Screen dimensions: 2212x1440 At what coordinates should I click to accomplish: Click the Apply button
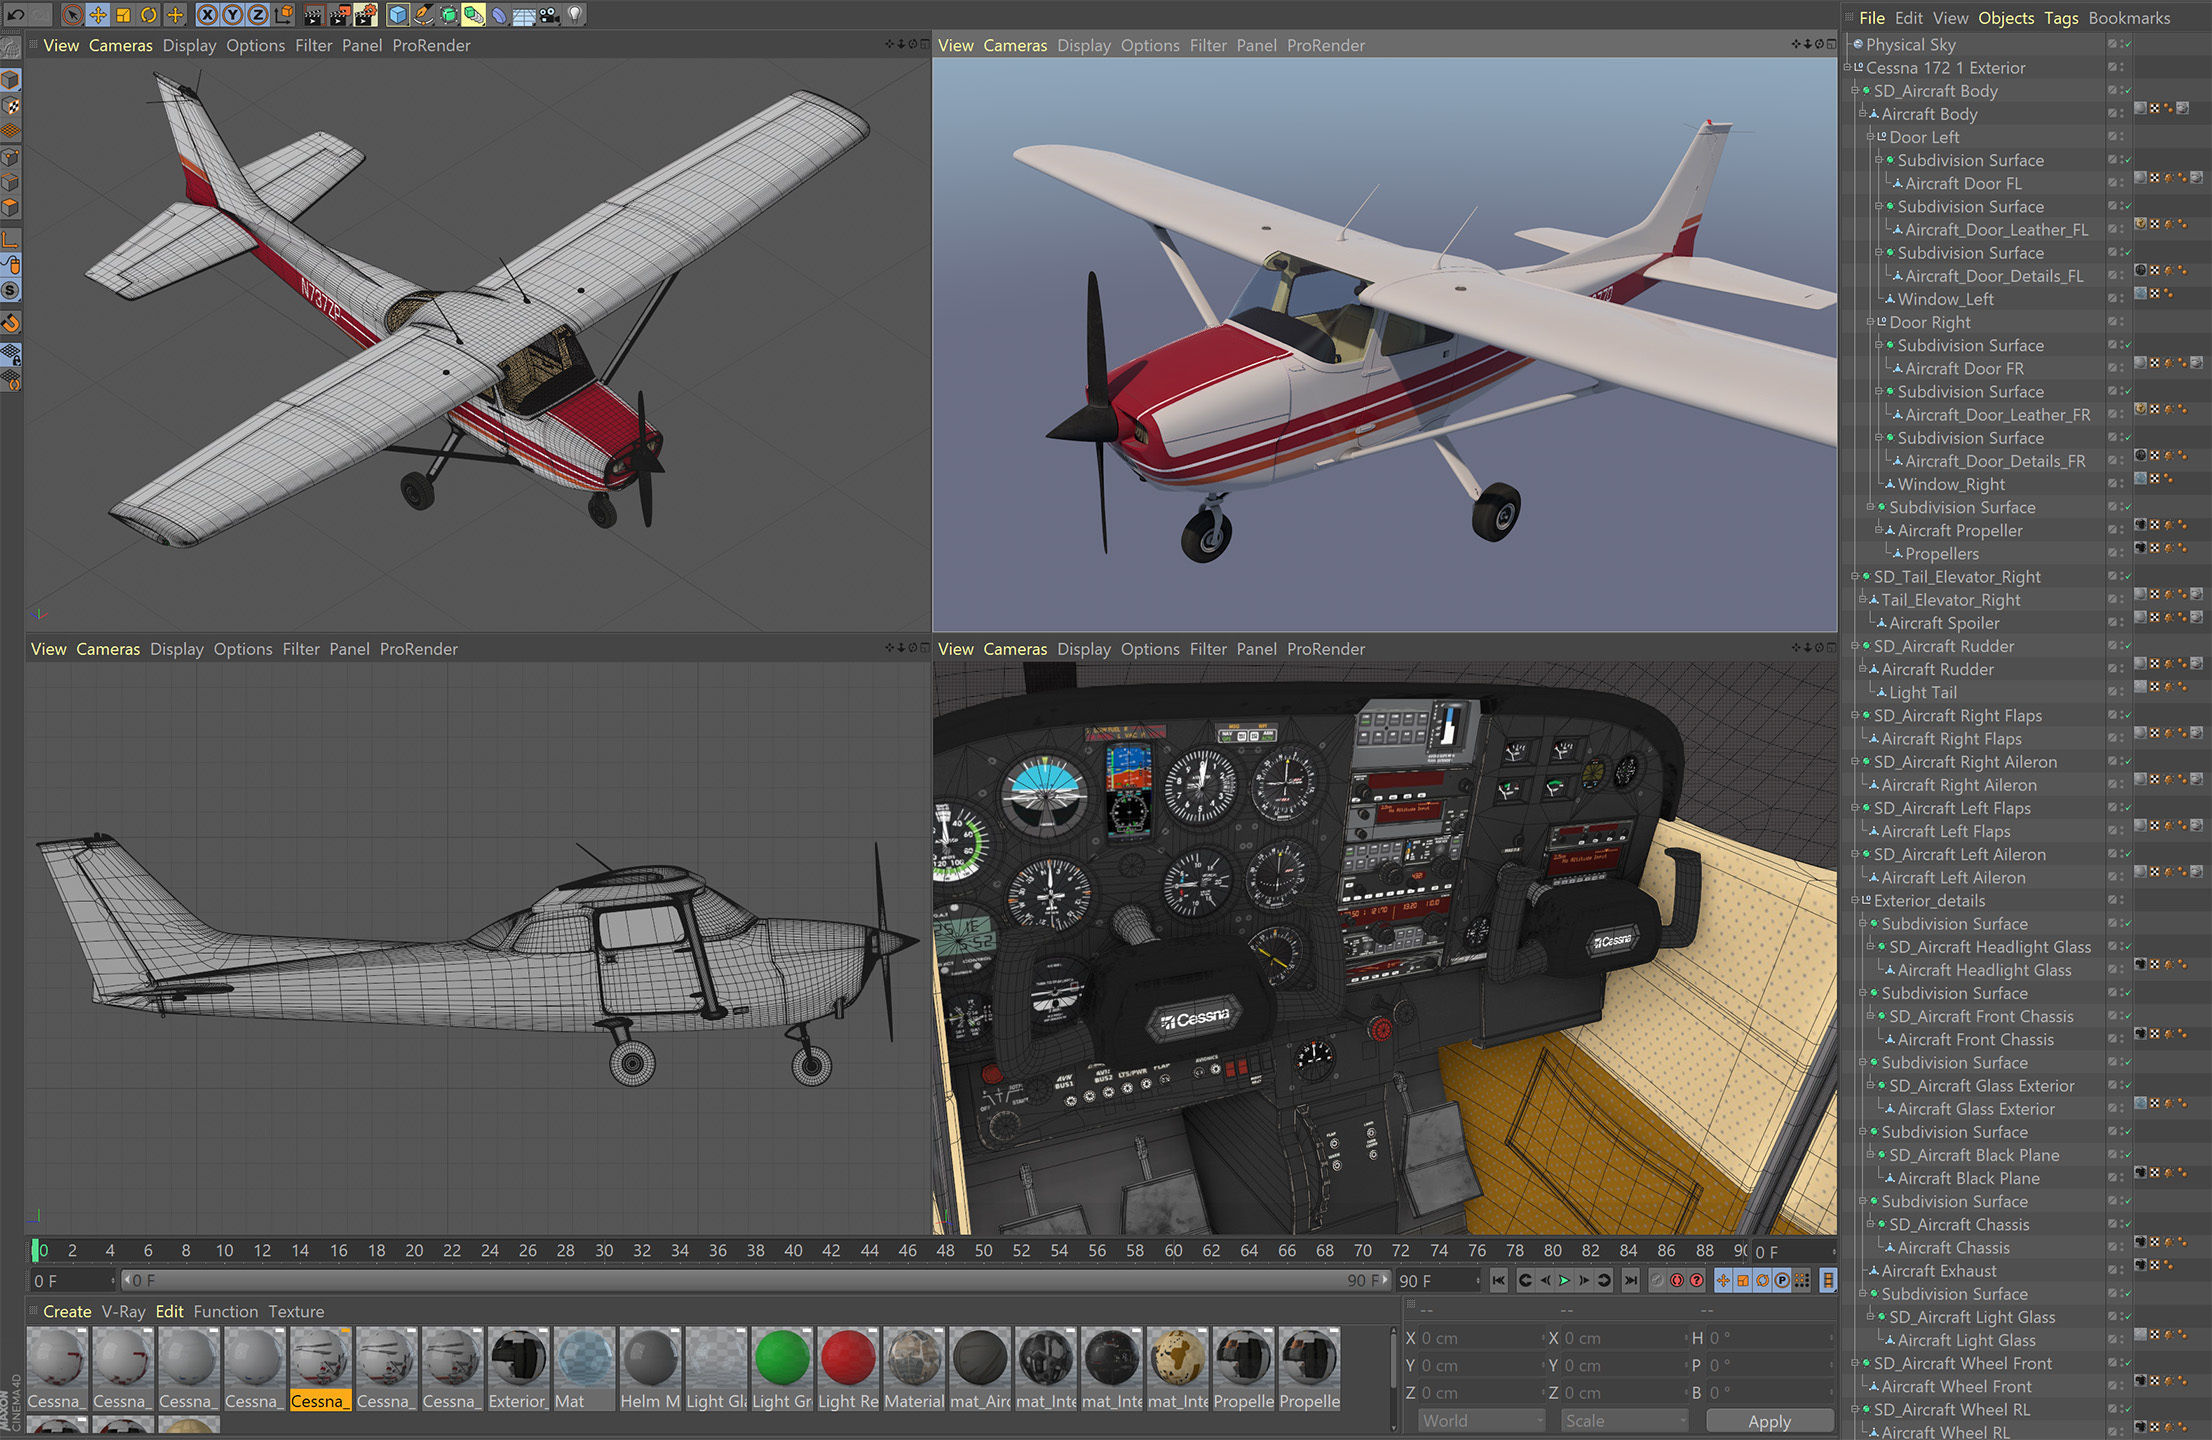pyautogui.click(x=1768, y=1421)
